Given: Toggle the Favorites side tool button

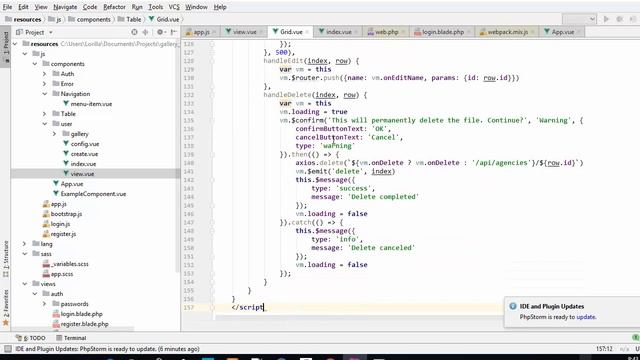Looking at the screenshot, I should (x=5, y=307).
